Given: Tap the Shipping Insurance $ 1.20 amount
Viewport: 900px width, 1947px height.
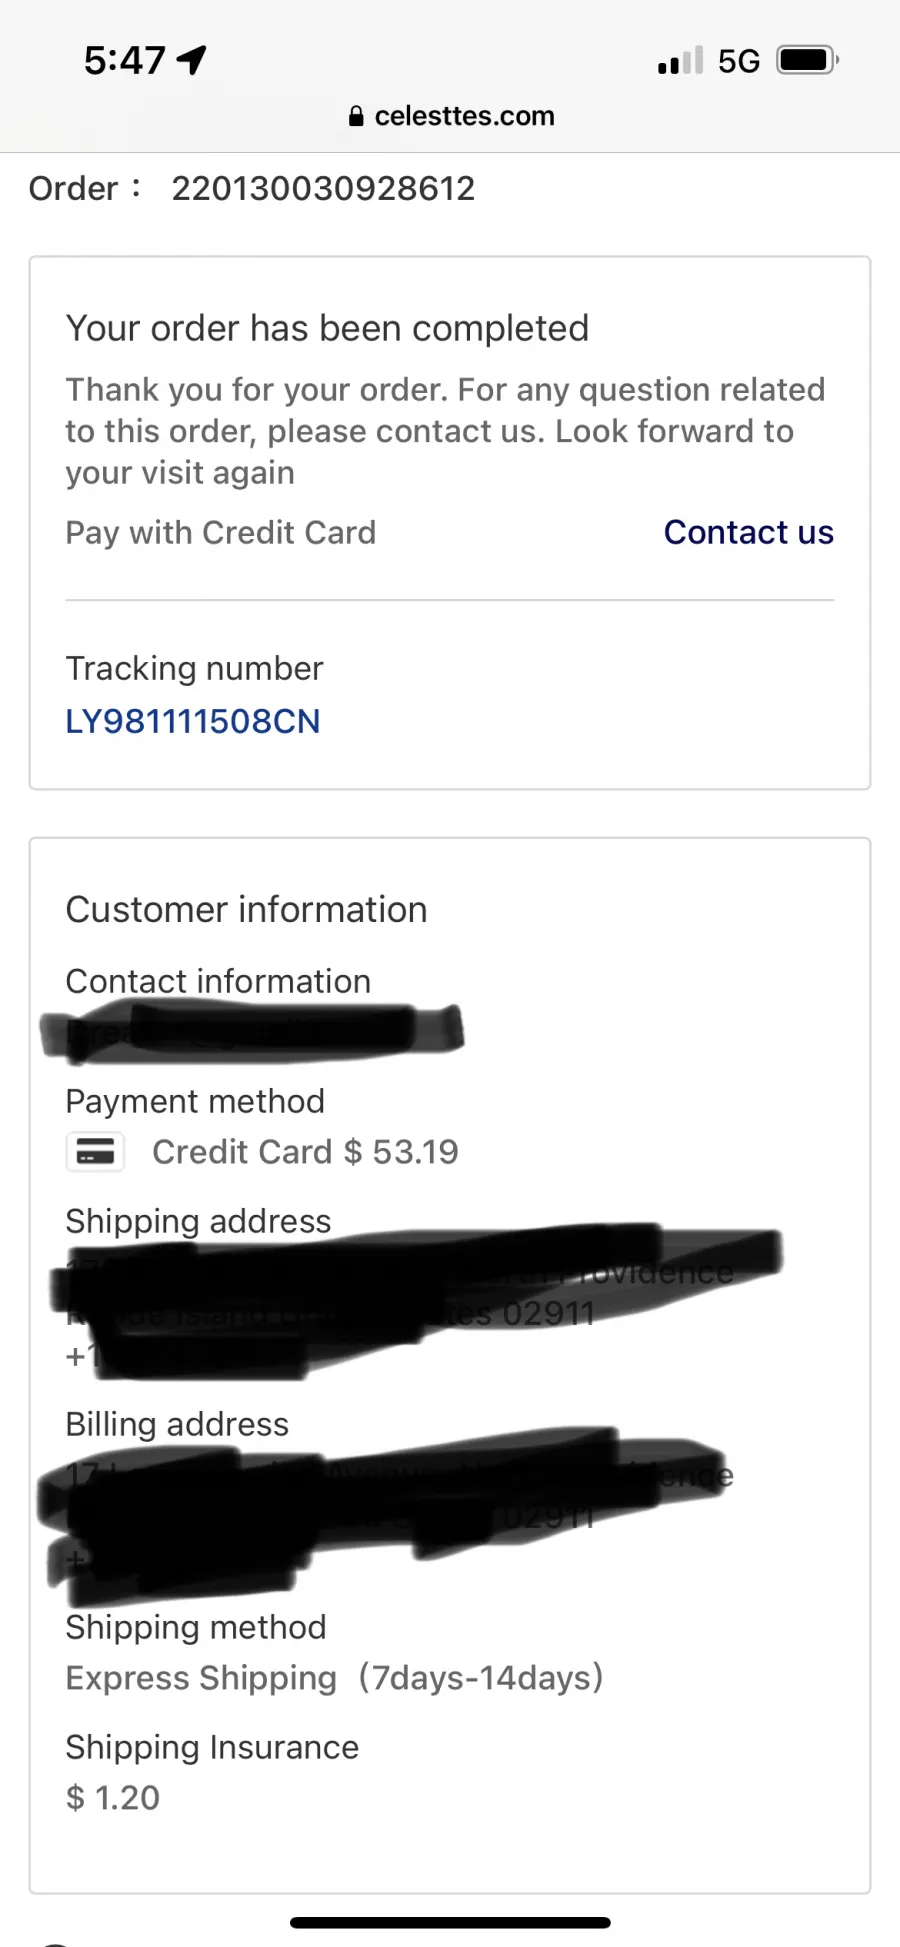Looking at the screenshot, I should click(x=113, y=1797).
